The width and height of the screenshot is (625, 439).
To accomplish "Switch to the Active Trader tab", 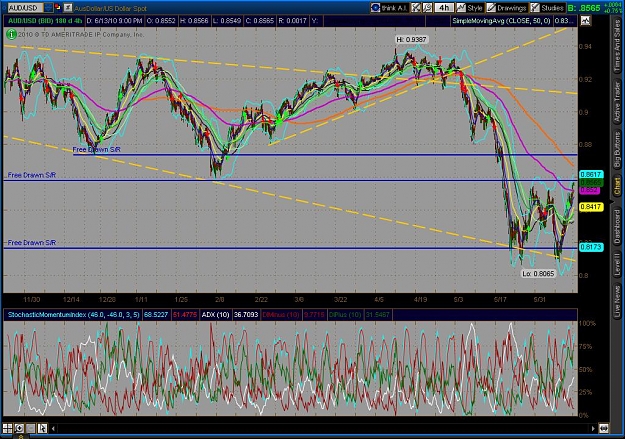I will tap(617, 102).
